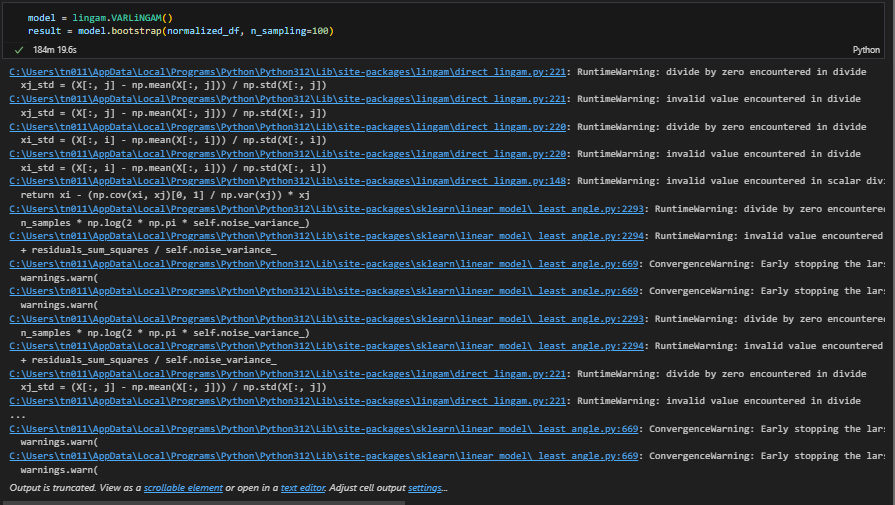
Task: Open cell output settings link
Action: point(424,488)
